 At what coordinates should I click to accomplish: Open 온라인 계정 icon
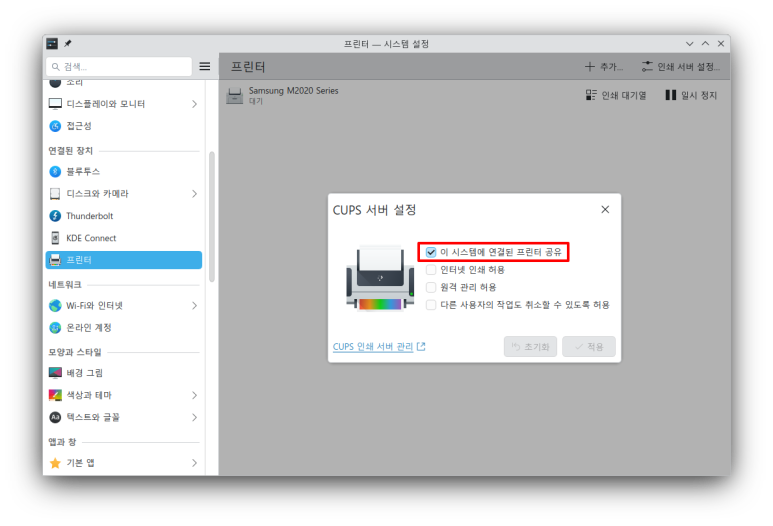click(x=55, y=328)
